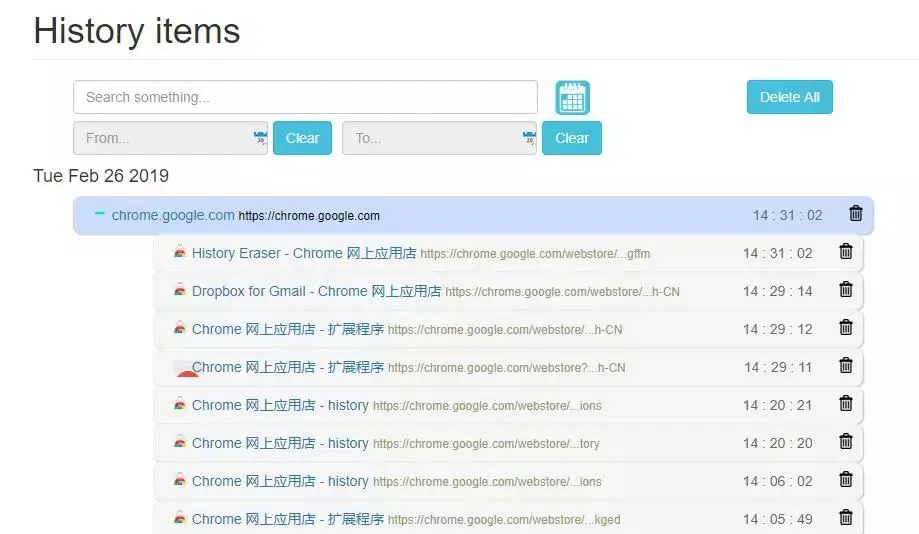Open the 扩展程序 link at 14:05:49
Viewport: 919px width, 534px height.
point(288,520)
